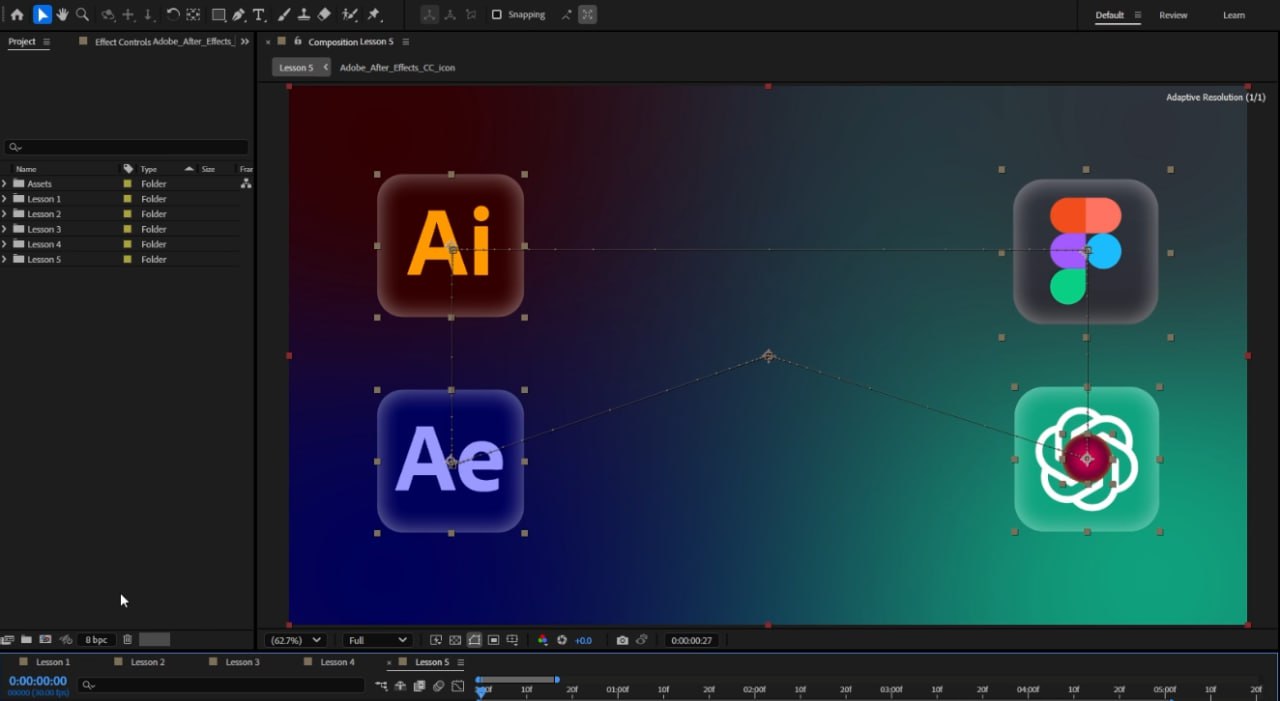
Task: Open the Composition Lesson 5 panel menu
Action: (405, 42)
